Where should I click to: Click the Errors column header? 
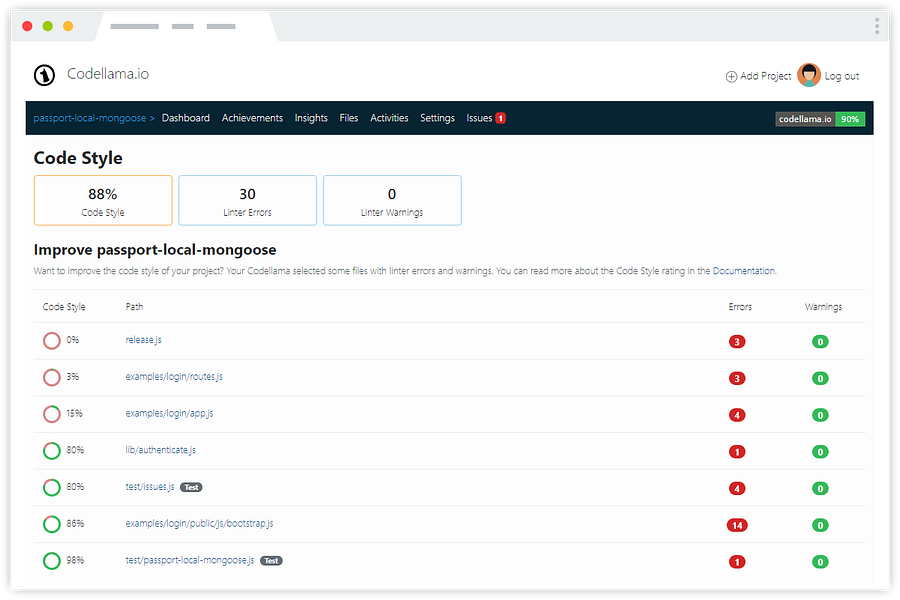click(740, 307)
